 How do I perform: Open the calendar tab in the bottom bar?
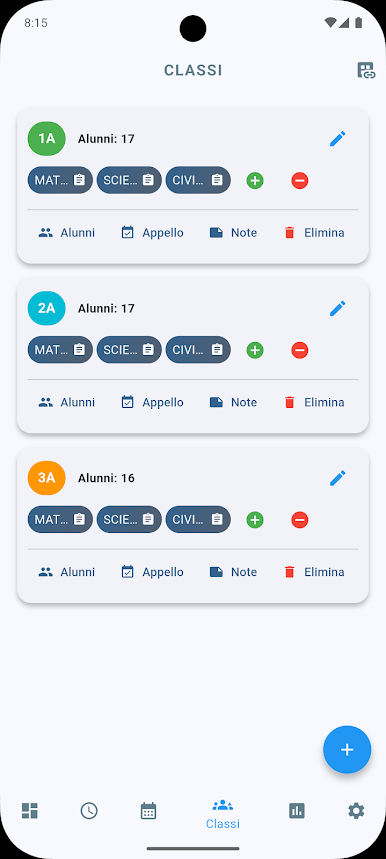(148, 810)
